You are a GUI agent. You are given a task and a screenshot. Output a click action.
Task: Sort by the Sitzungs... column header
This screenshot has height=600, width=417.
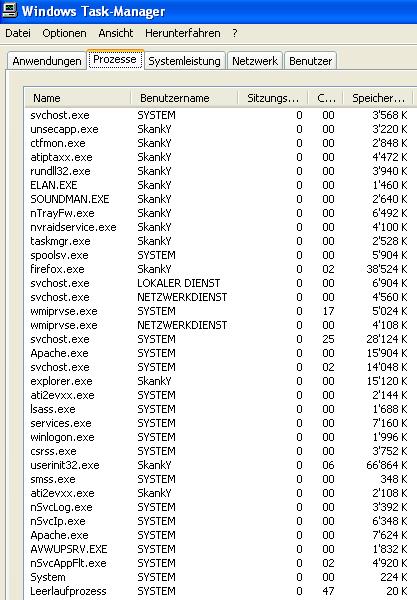tap(273, 98)
